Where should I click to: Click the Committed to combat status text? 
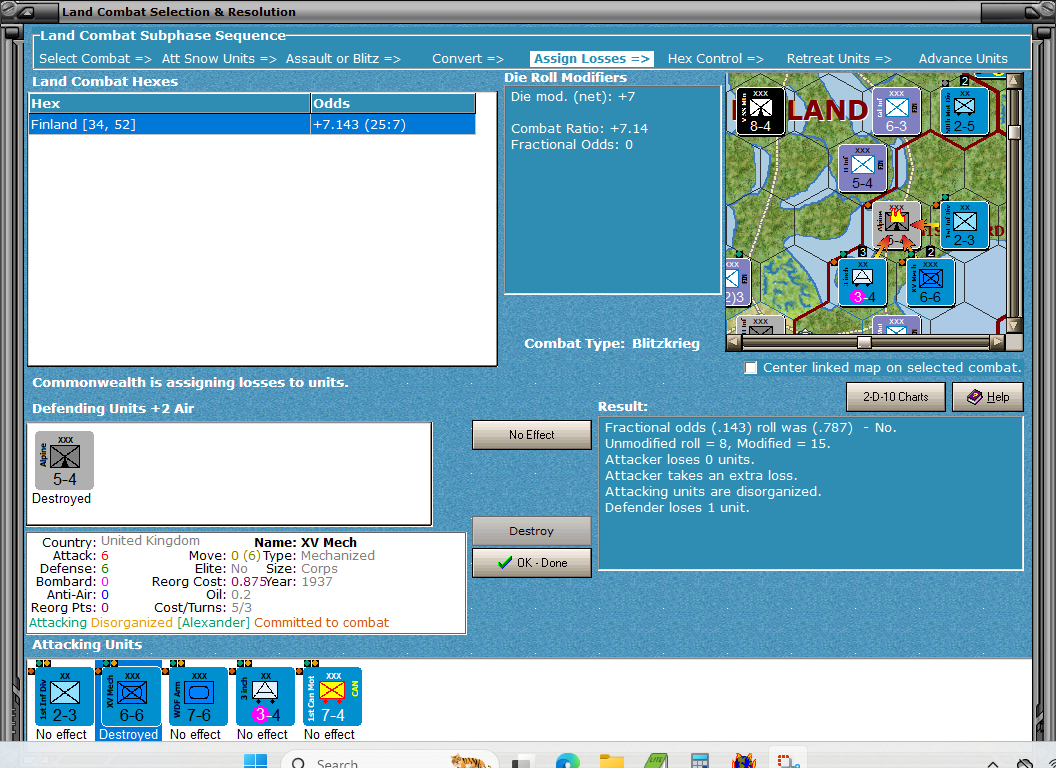point(321,622)
